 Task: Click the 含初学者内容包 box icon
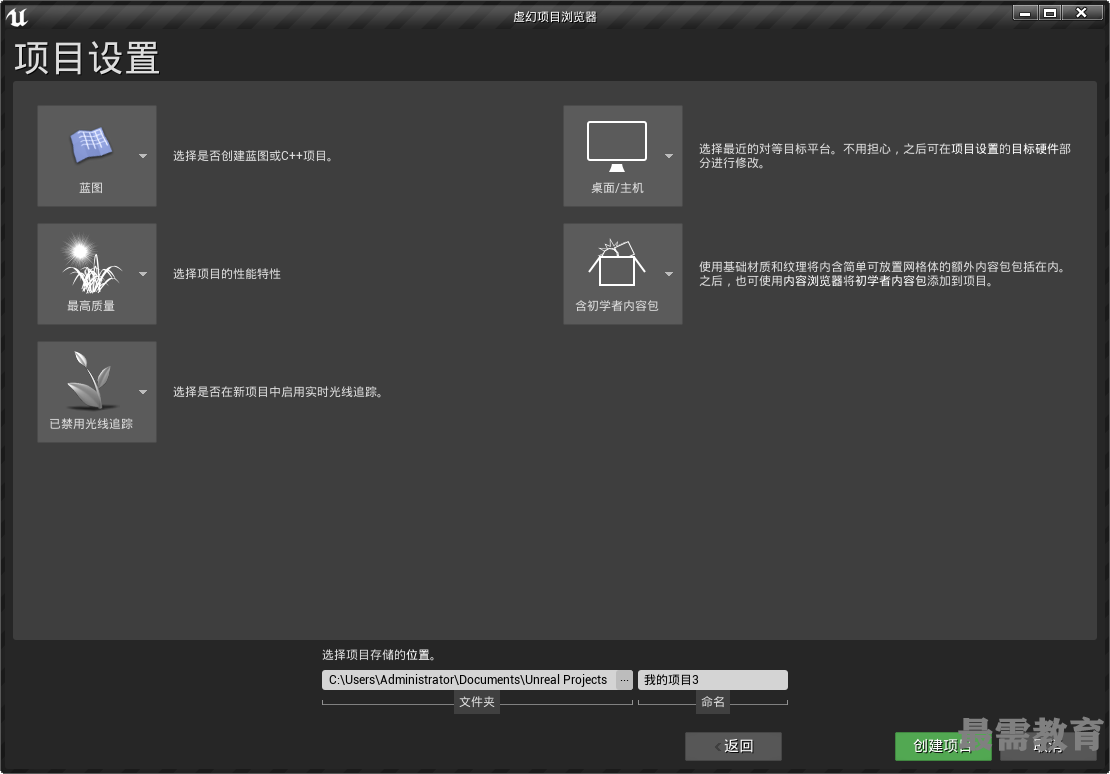point(617,263)
